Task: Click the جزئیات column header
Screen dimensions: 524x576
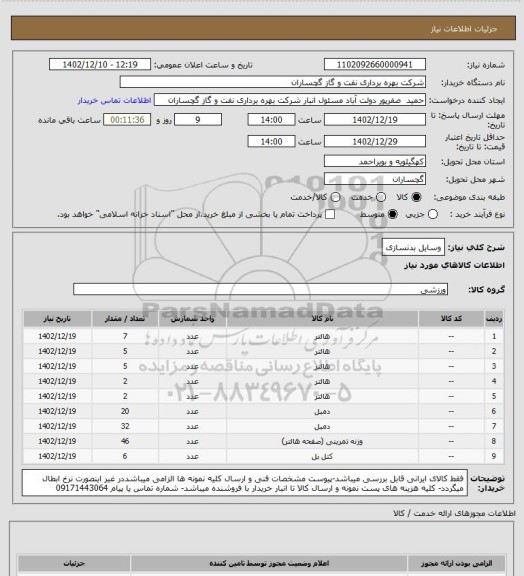Action: (74, 563)
